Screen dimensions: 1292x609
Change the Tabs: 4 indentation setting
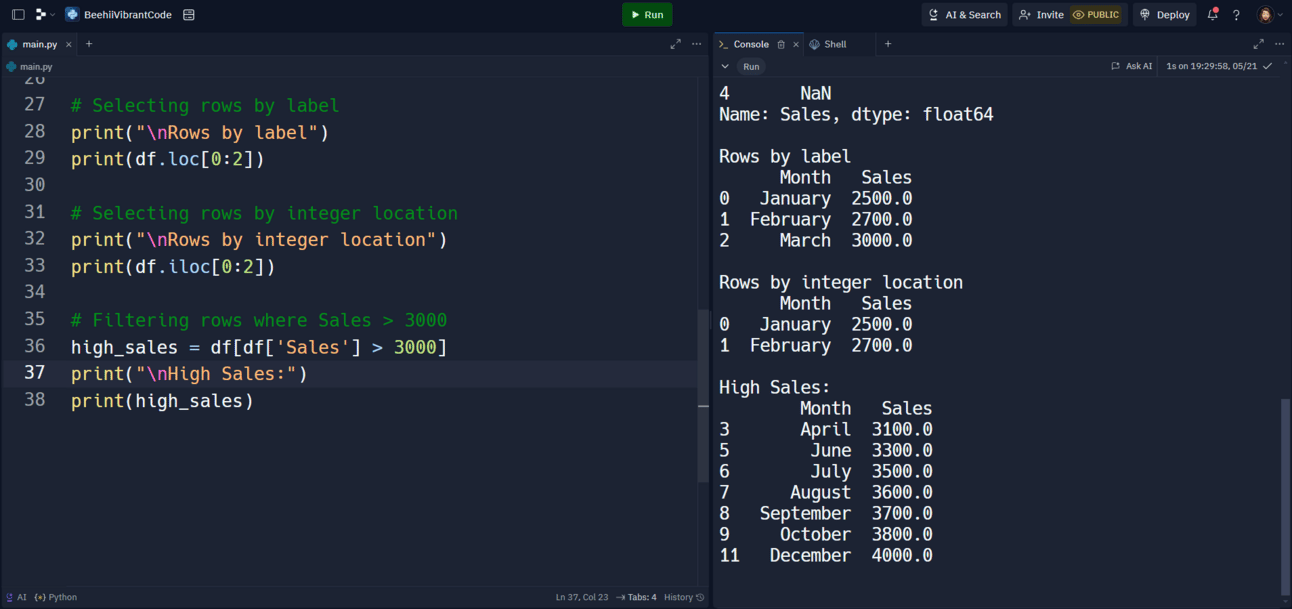tap(637, 597)
